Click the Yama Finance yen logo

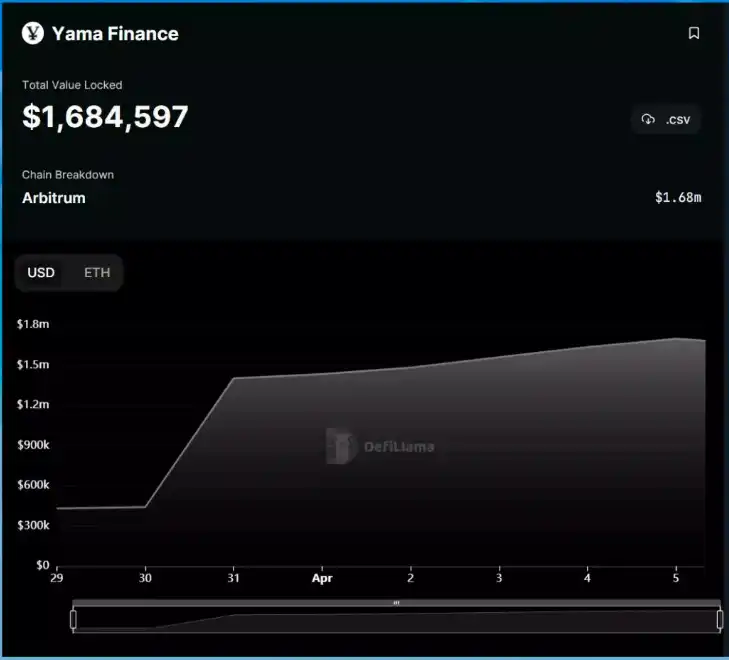33,33
